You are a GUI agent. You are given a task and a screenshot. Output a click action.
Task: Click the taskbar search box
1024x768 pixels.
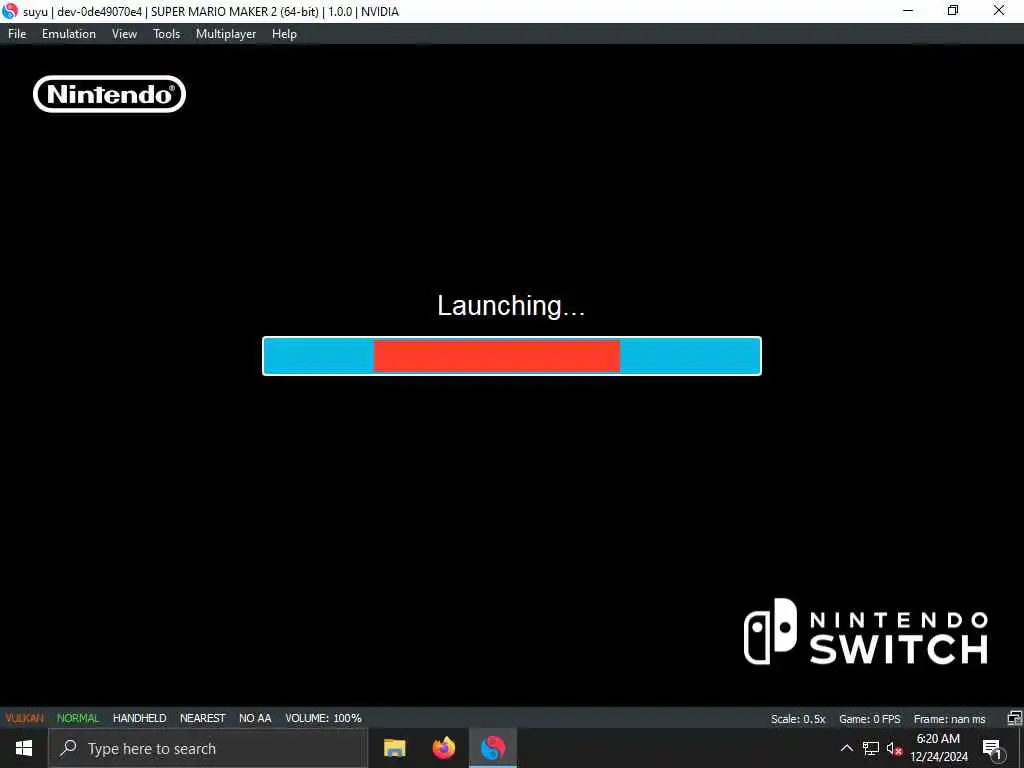(x=208, y=748)
